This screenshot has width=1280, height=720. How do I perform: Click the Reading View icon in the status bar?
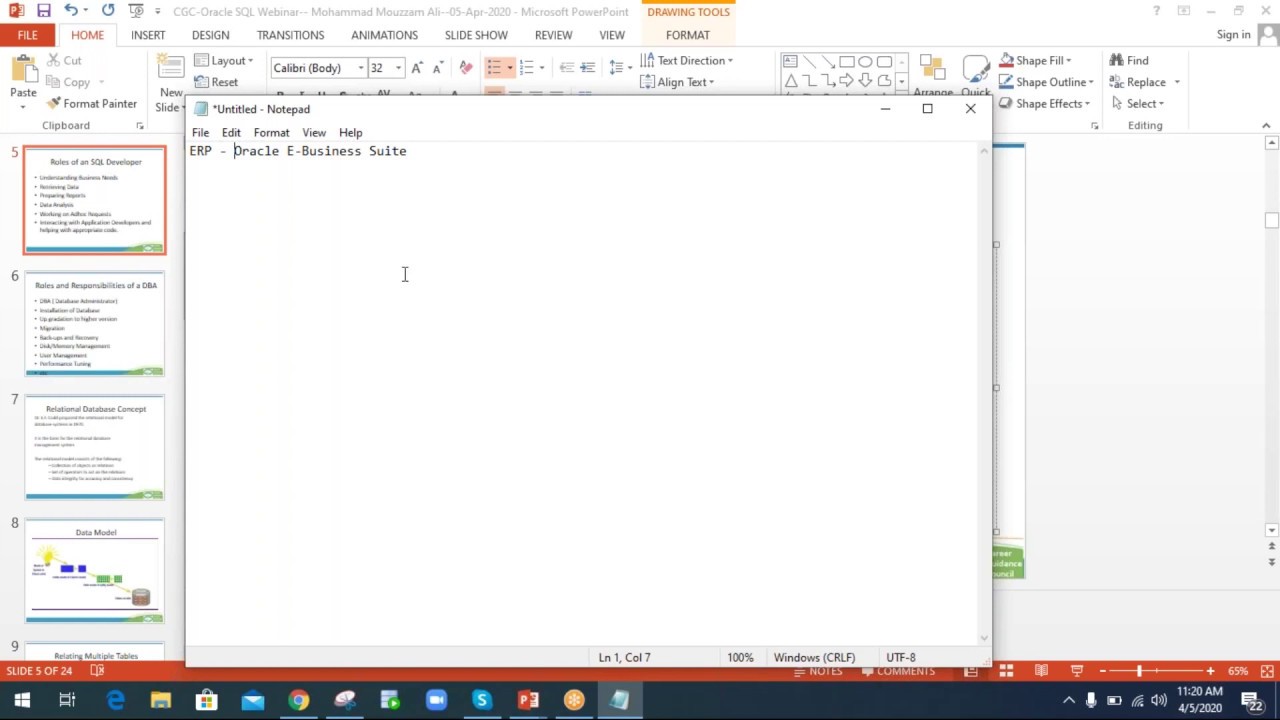click(1041, 671)
